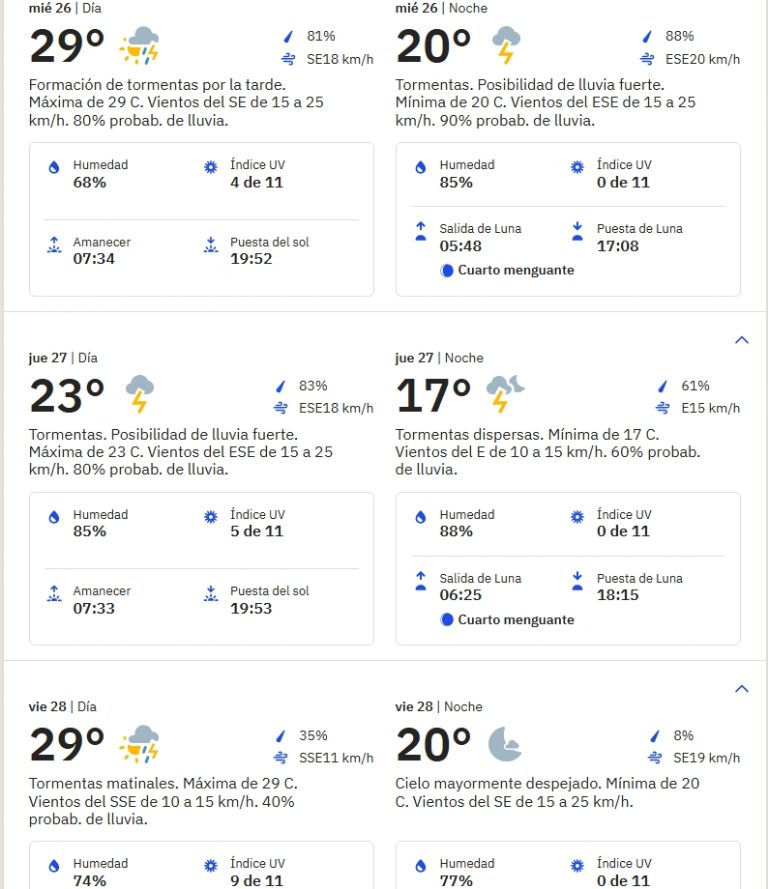
Task: Click the night storm icon for jue 27 Noche
Action: pyautogui.click(x=505, y=394)
